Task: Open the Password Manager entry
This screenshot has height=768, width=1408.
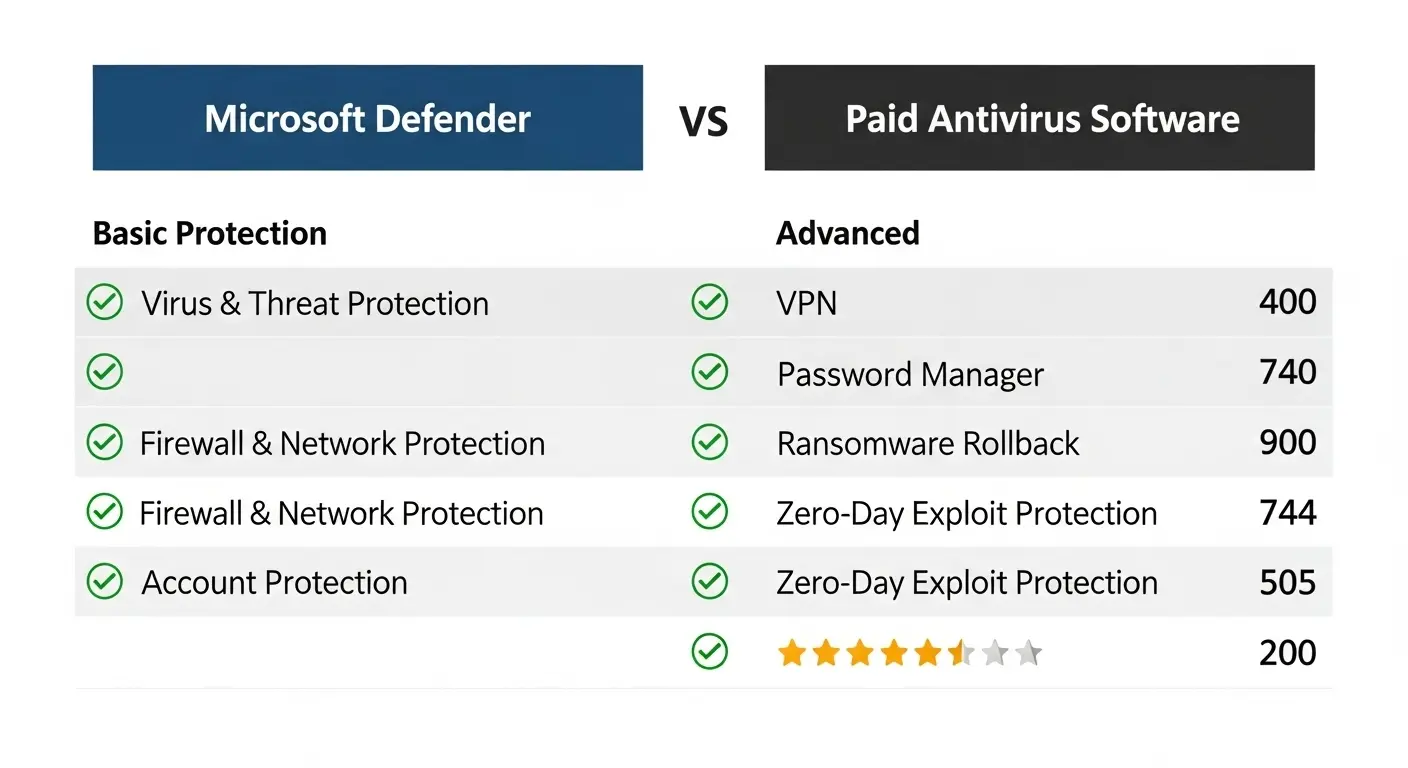Action: [x=910, y=375]
